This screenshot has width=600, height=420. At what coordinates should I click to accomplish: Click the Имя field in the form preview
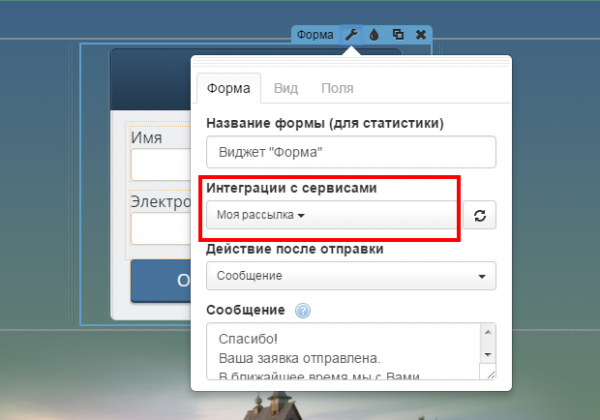(x=160, y=165)
